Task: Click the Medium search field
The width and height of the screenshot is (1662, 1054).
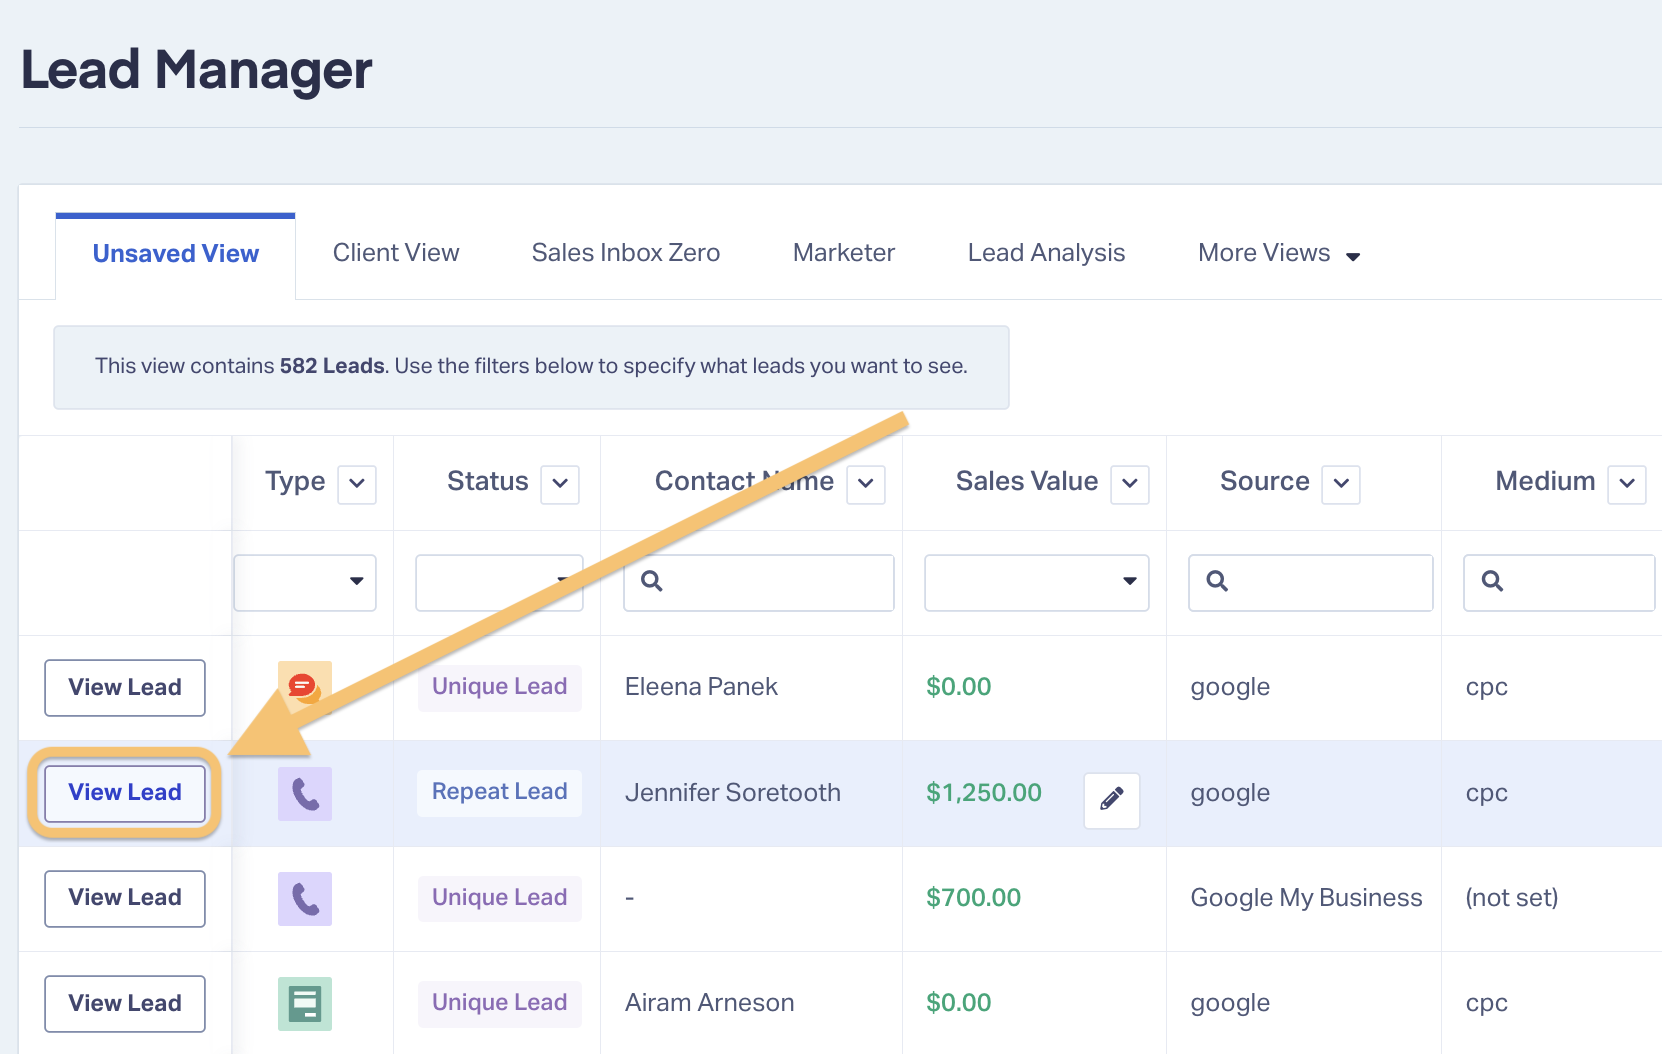Action: [1559, 582]
